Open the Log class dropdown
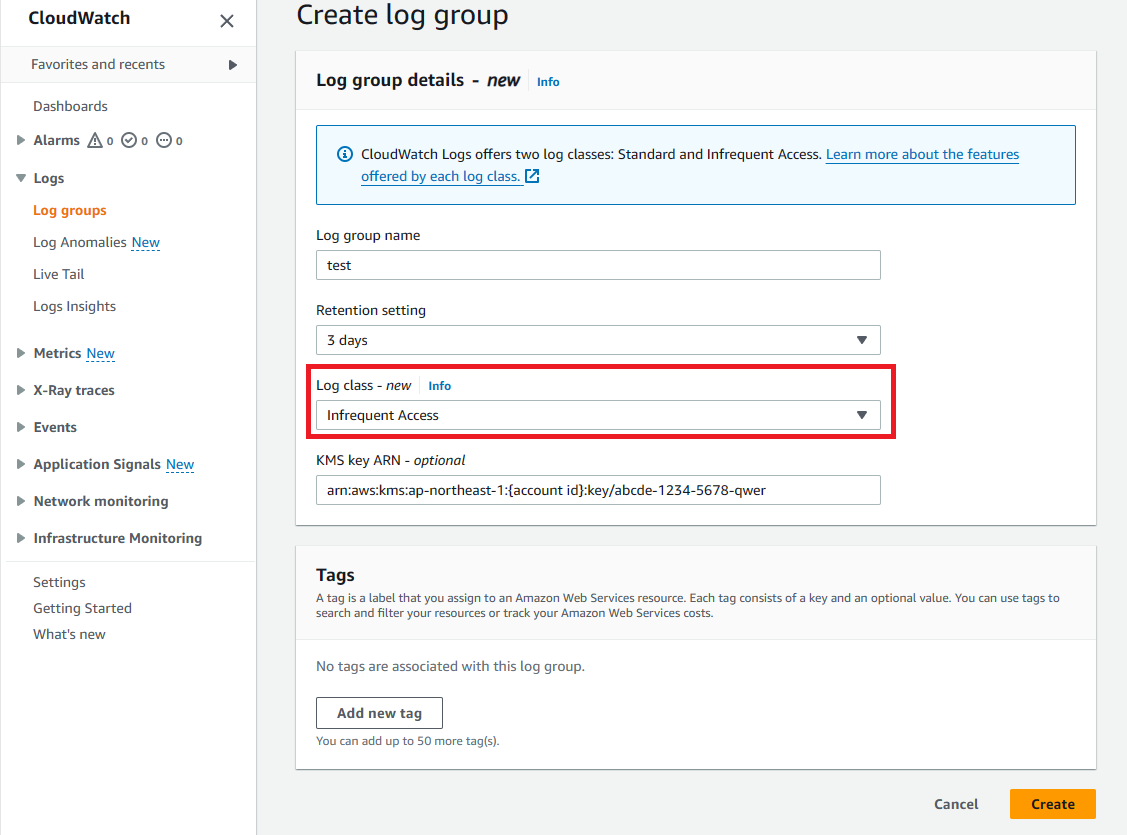The image size is (1127, 835). click(x=862, y=414)
